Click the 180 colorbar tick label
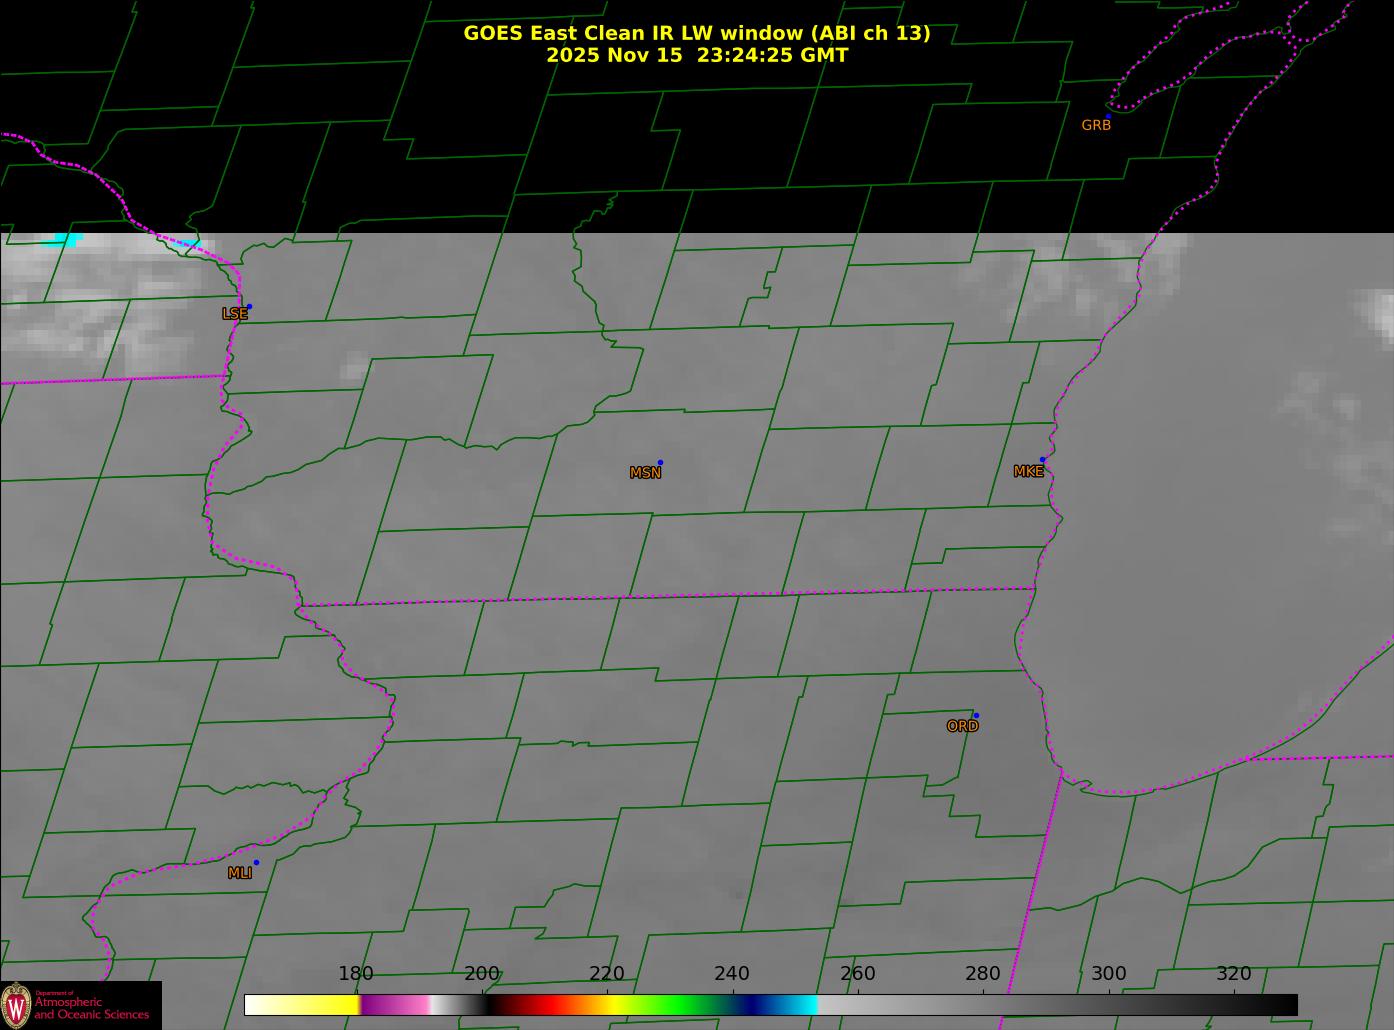Screen dimensions: 1394x1030 pyautogui.click(x=356, y=974)
